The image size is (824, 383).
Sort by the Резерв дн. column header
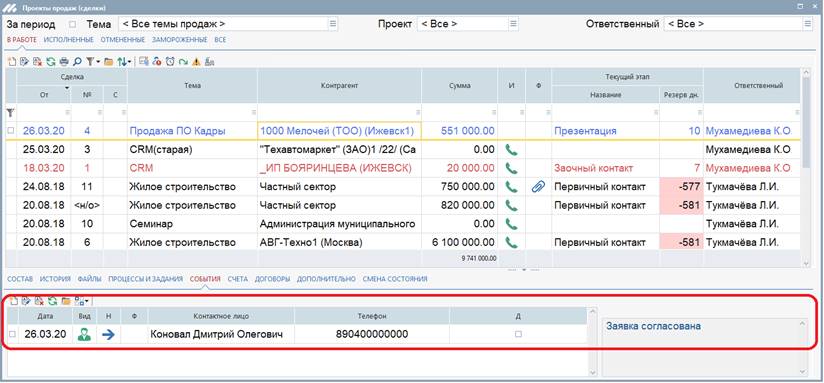tap(681, 95)
